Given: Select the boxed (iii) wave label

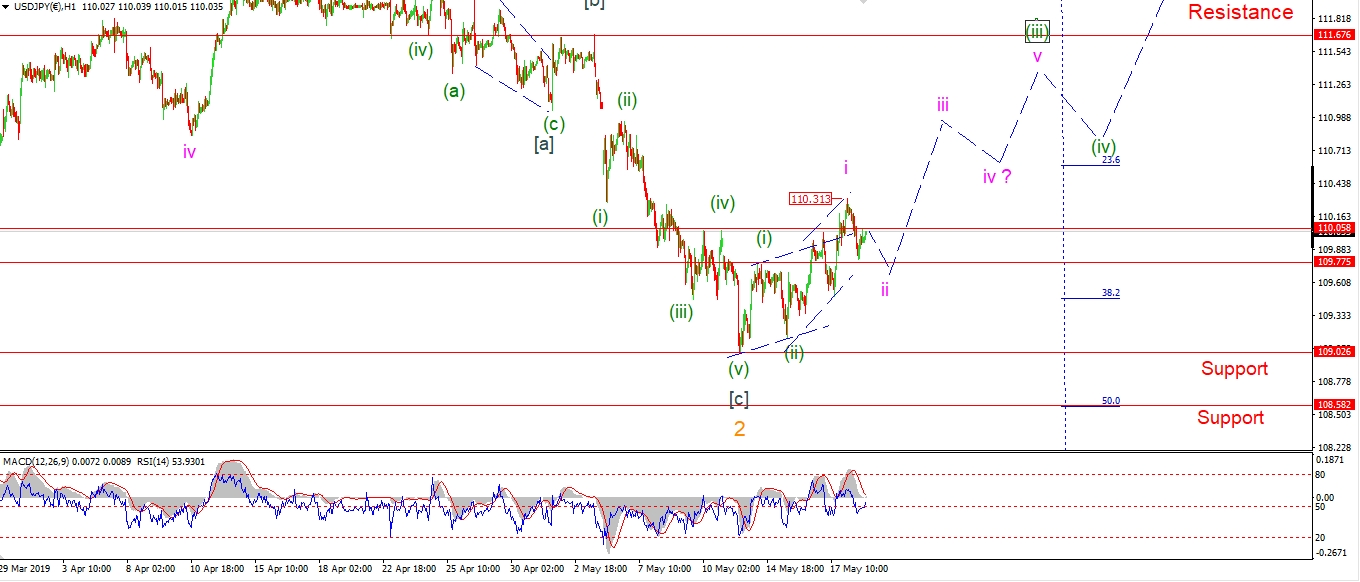Looking at the screenshot, I should [x=1037, y=31].
